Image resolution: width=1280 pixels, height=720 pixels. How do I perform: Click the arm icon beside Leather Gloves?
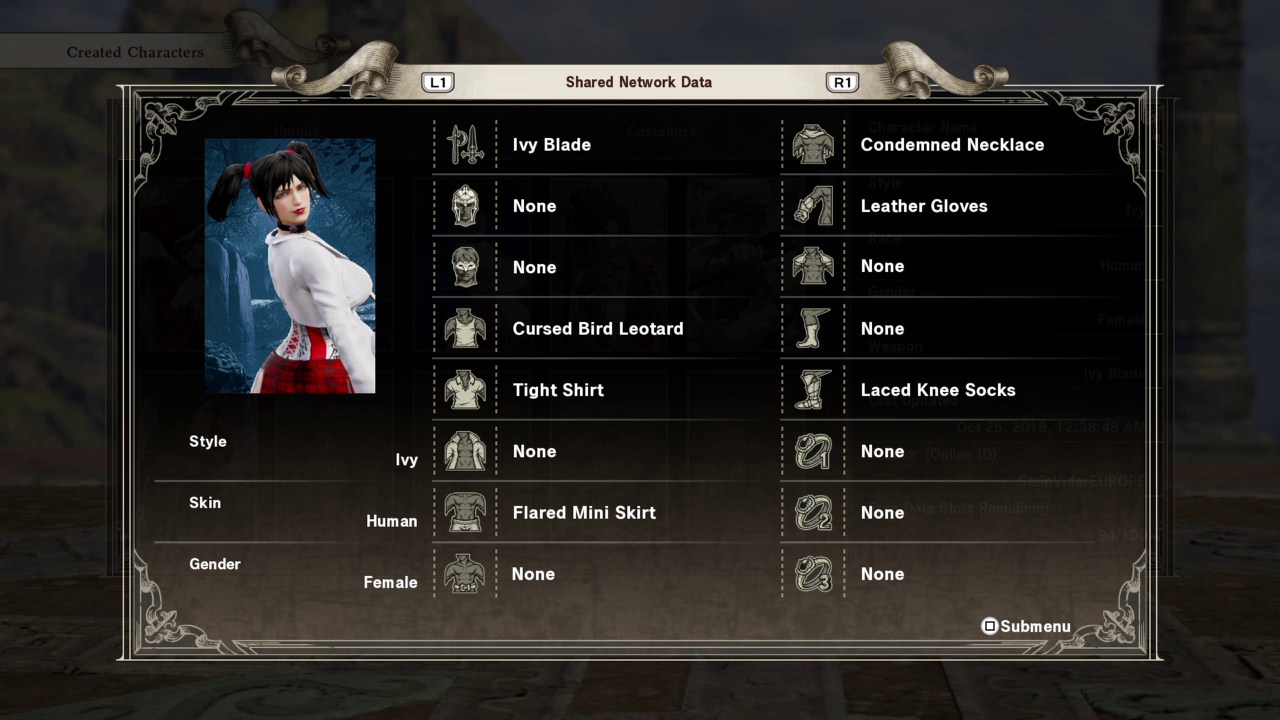[x=813, y=206]
